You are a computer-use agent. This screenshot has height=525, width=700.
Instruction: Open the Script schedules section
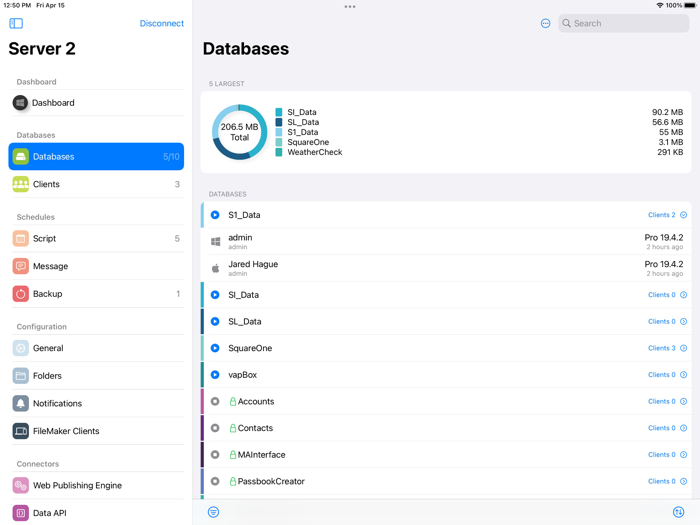click(96, 238)
